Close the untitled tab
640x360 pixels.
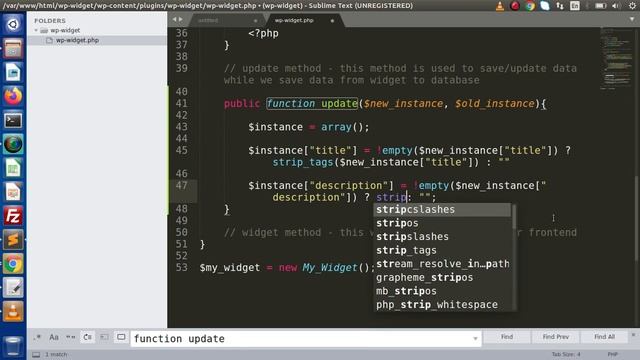click(x=256, y=20)
